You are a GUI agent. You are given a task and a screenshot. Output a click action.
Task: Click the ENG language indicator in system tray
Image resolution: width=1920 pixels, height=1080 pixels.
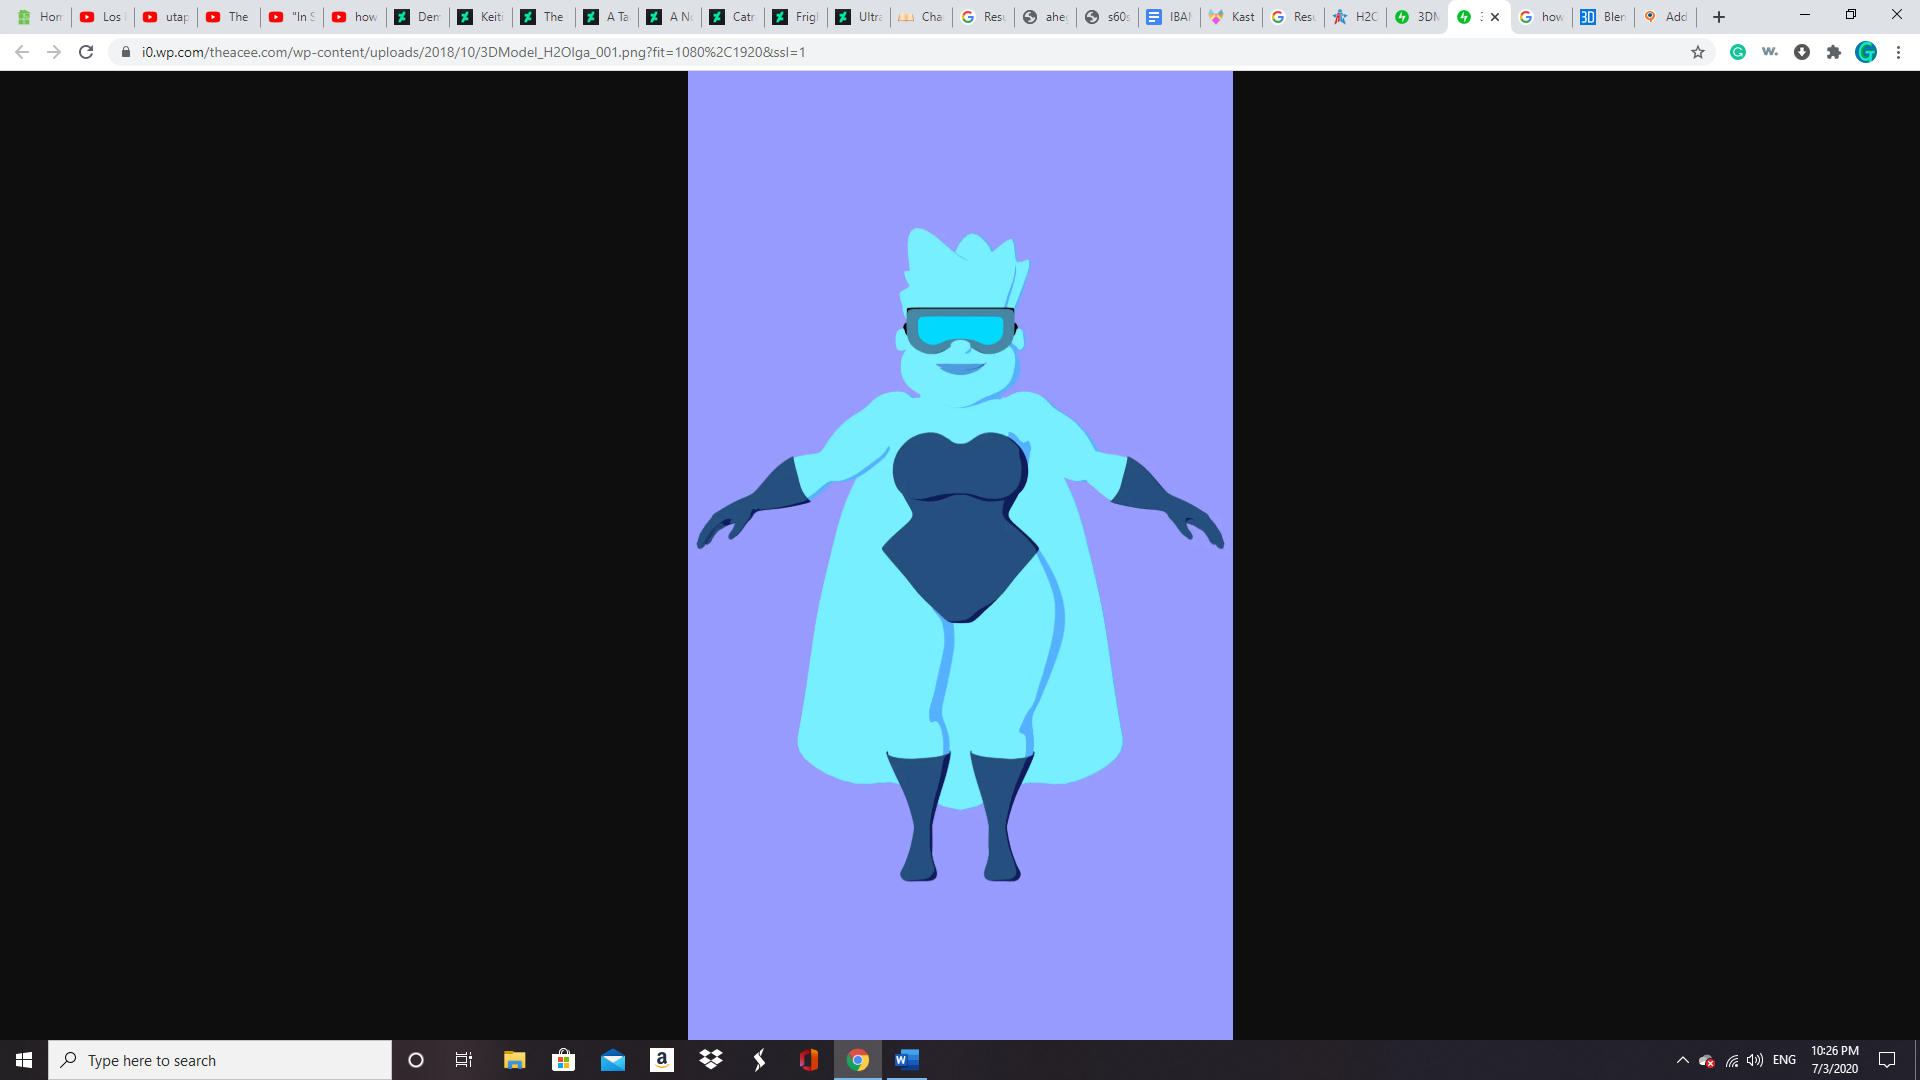1783,1059
